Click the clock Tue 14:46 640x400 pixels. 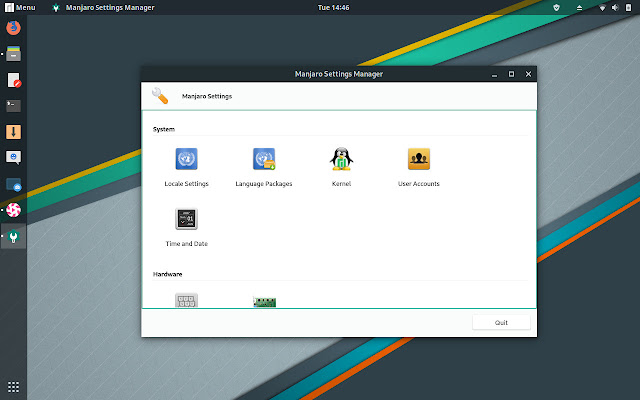(333, 7)
